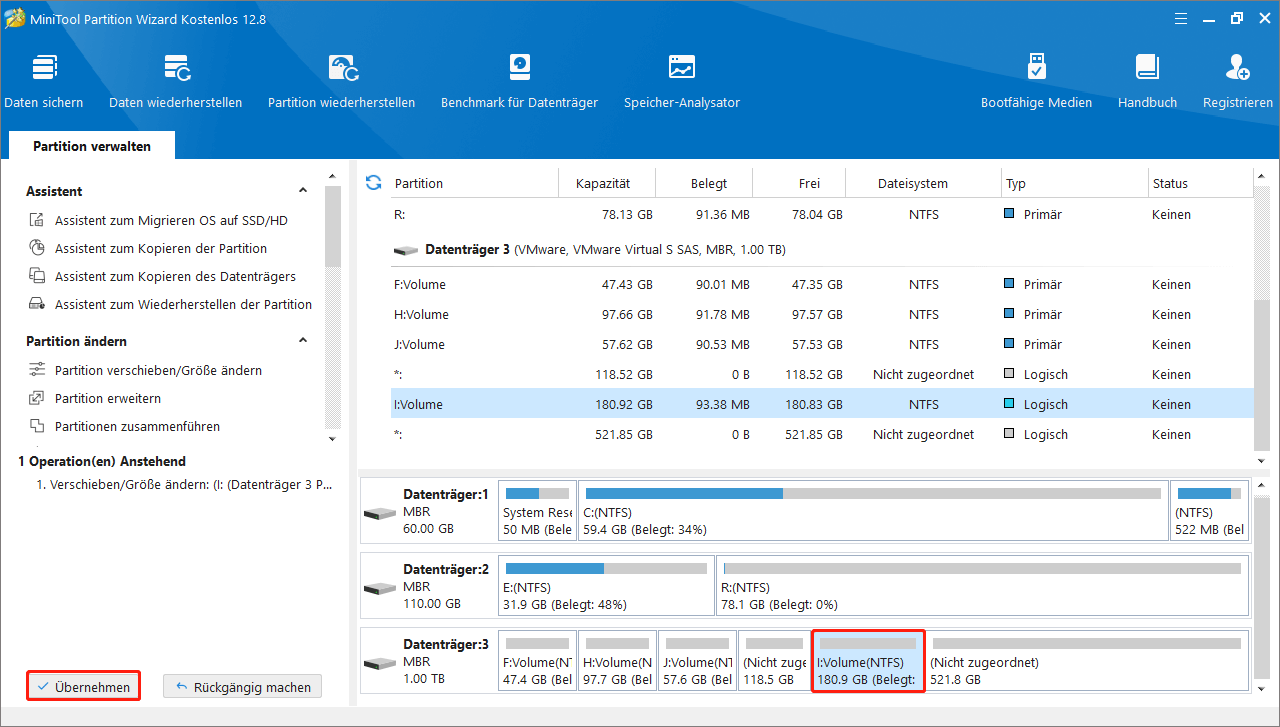1280x727 pixels.
Task: Click 521.85 GB row Logisch color square
Action: [x=1010, y=434]
